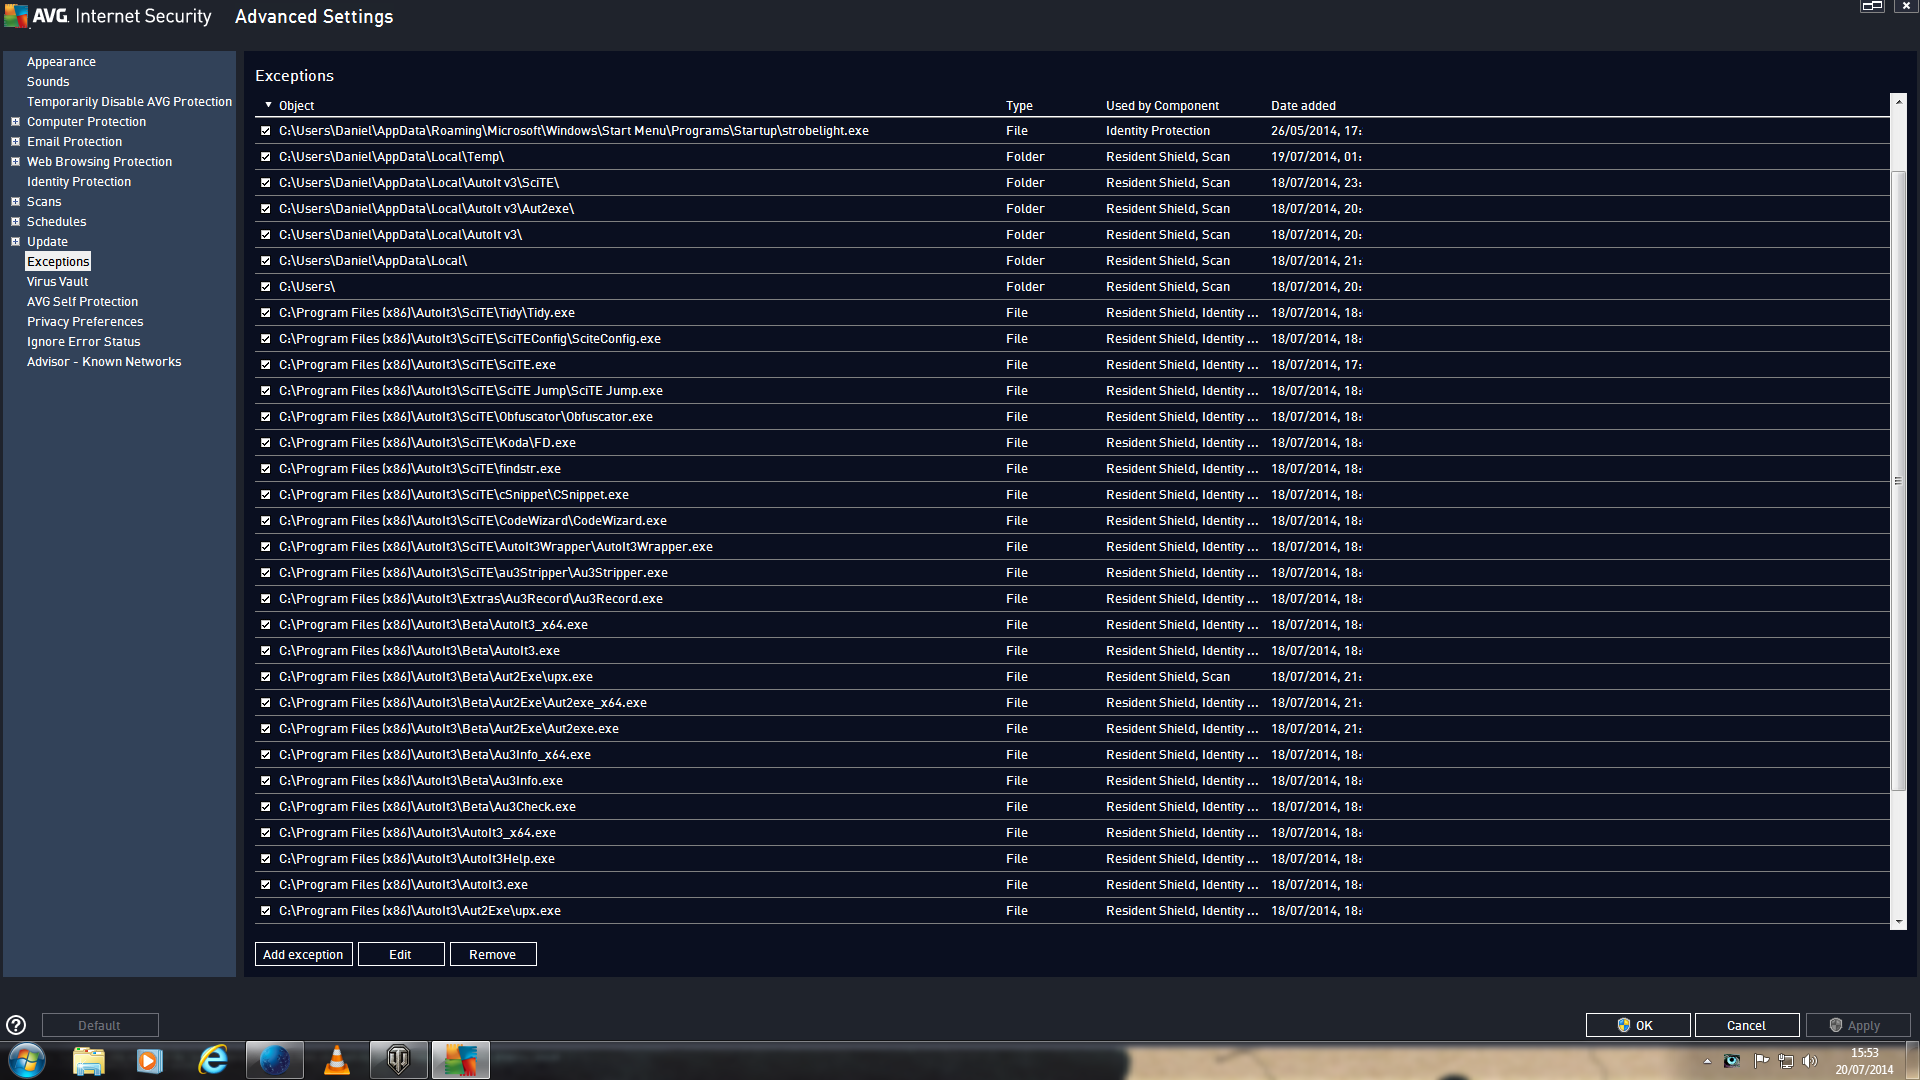Select the AutoIt v3\Aut2exe\ folder row
This screenshot has width=1920, height=1080.
point(1072,209)
